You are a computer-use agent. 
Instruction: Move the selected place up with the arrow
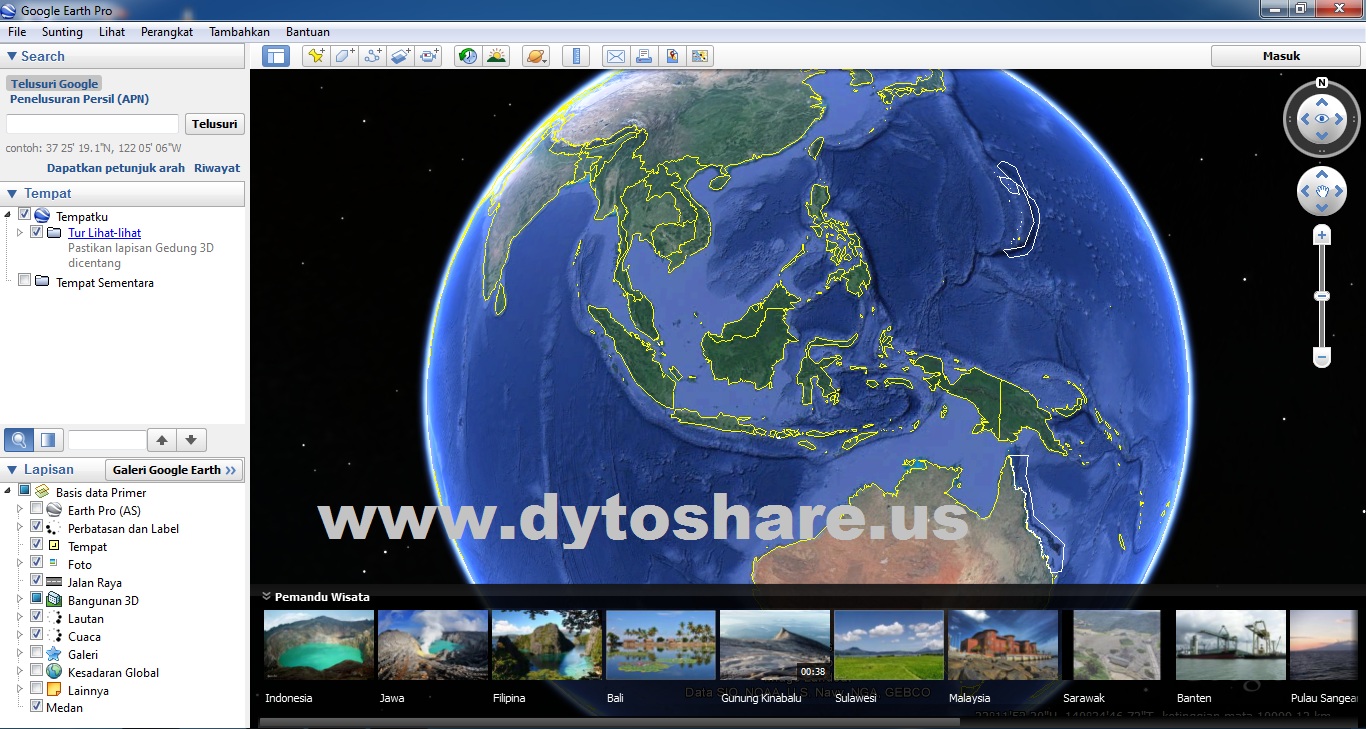162,440
